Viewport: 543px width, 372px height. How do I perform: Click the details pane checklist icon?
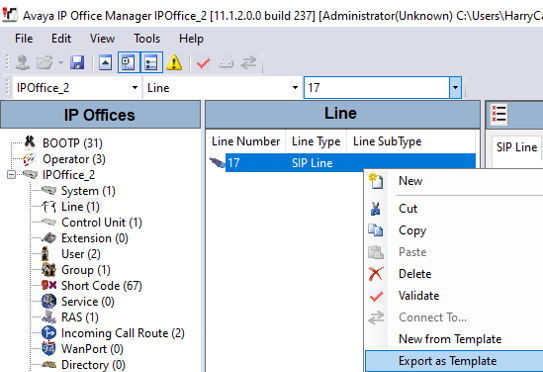(x=499, y=114)
